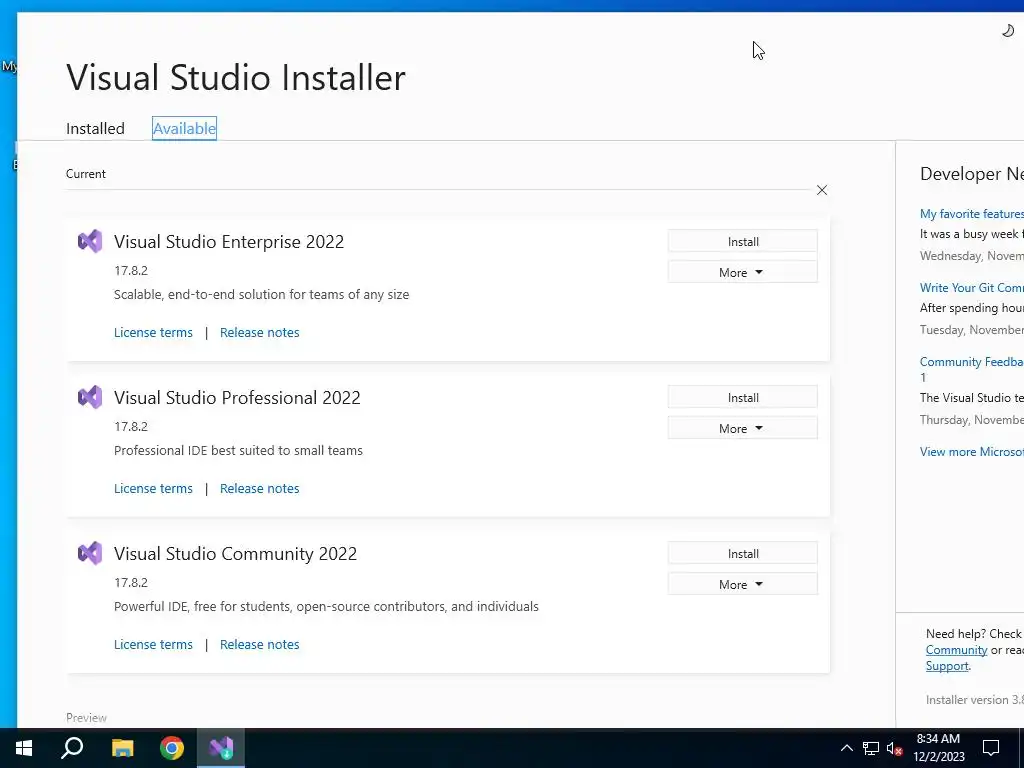Click Visual Studio Installer taskbar icon
Viewport: 1024px width, 768px height.
coord(221,748)
